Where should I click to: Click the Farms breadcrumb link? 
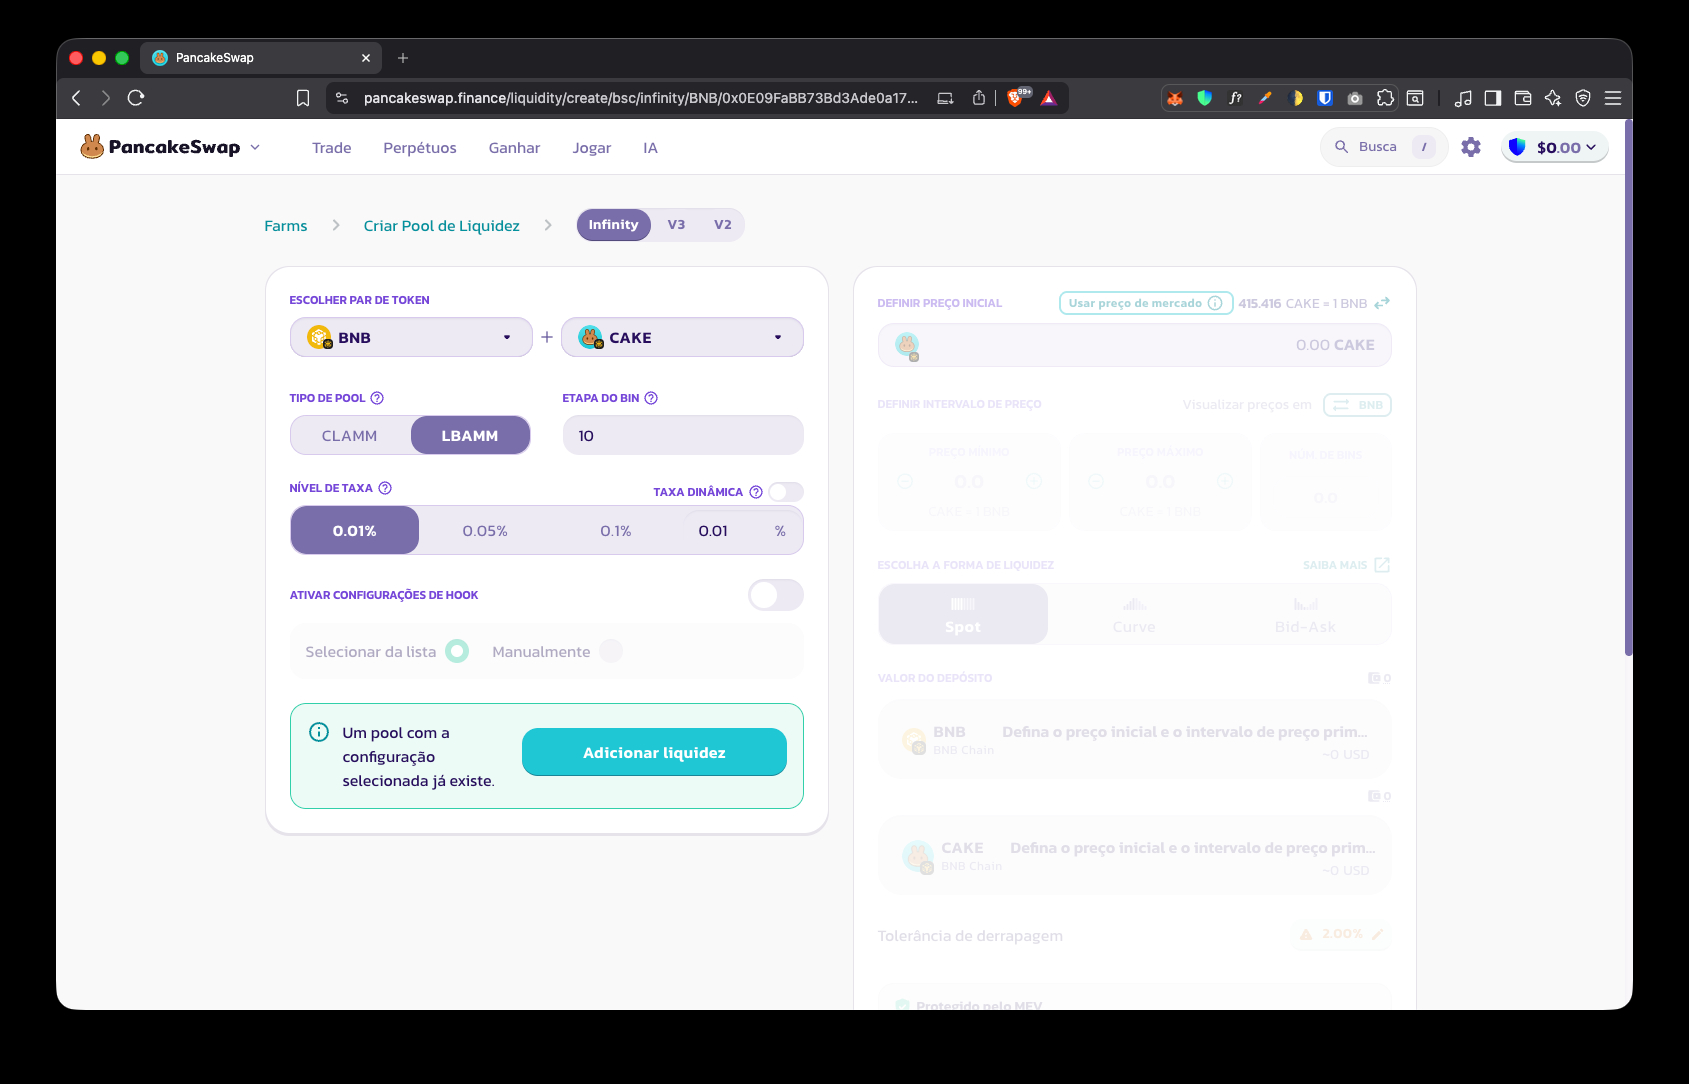point(286,226)
